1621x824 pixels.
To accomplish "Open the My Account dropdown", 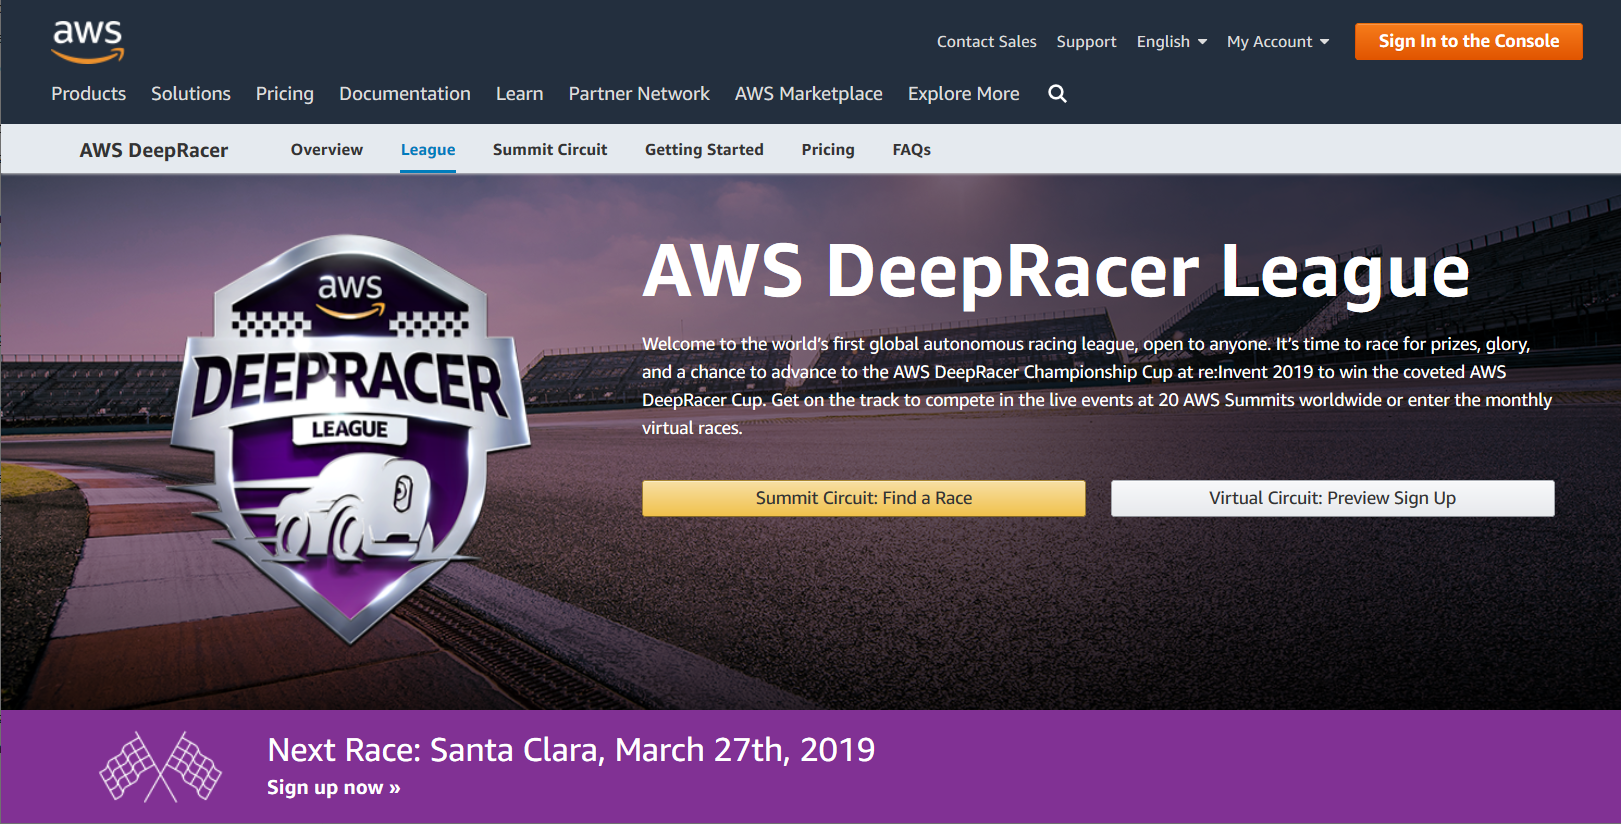I will pos(1277,42).
